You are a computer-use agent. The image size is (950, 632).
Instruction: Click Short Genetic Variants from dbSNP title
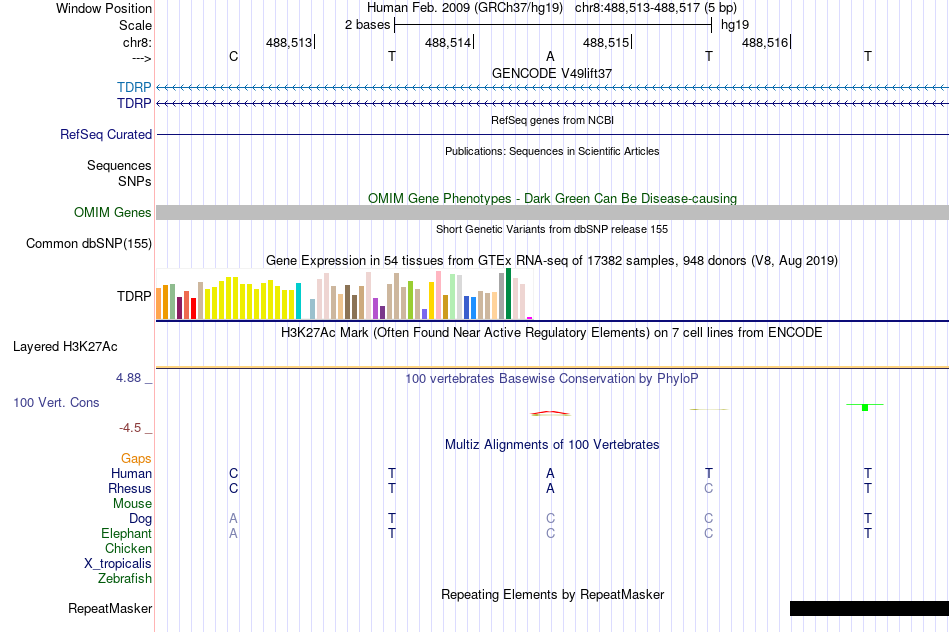click(552, 229)
